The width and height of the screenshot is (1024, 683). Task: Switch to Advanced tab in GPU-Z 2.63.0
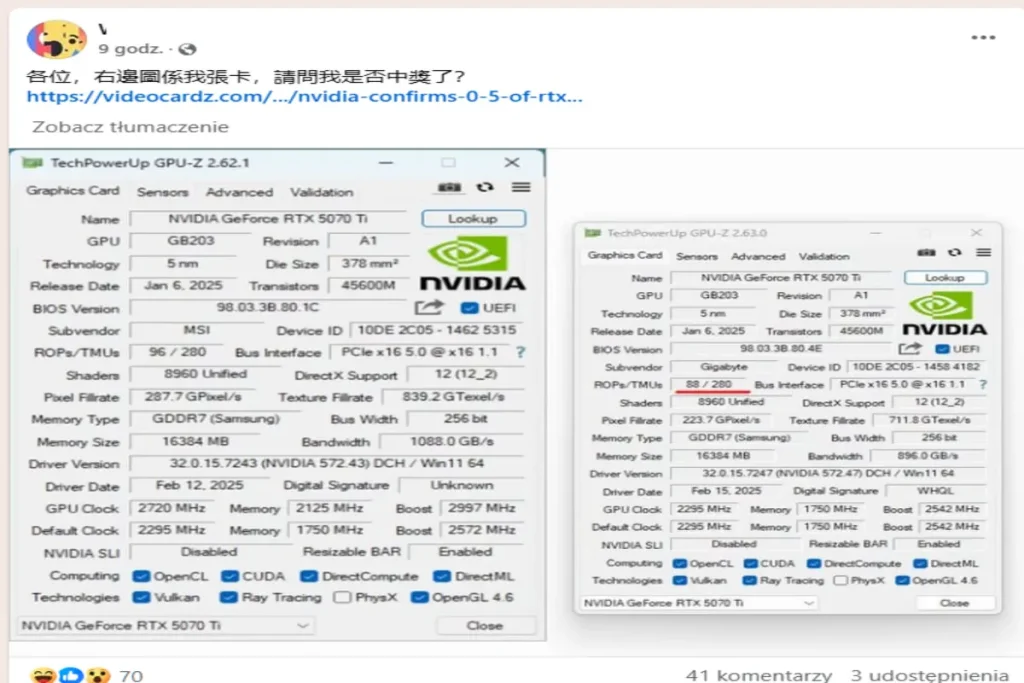tap(758, 257)
